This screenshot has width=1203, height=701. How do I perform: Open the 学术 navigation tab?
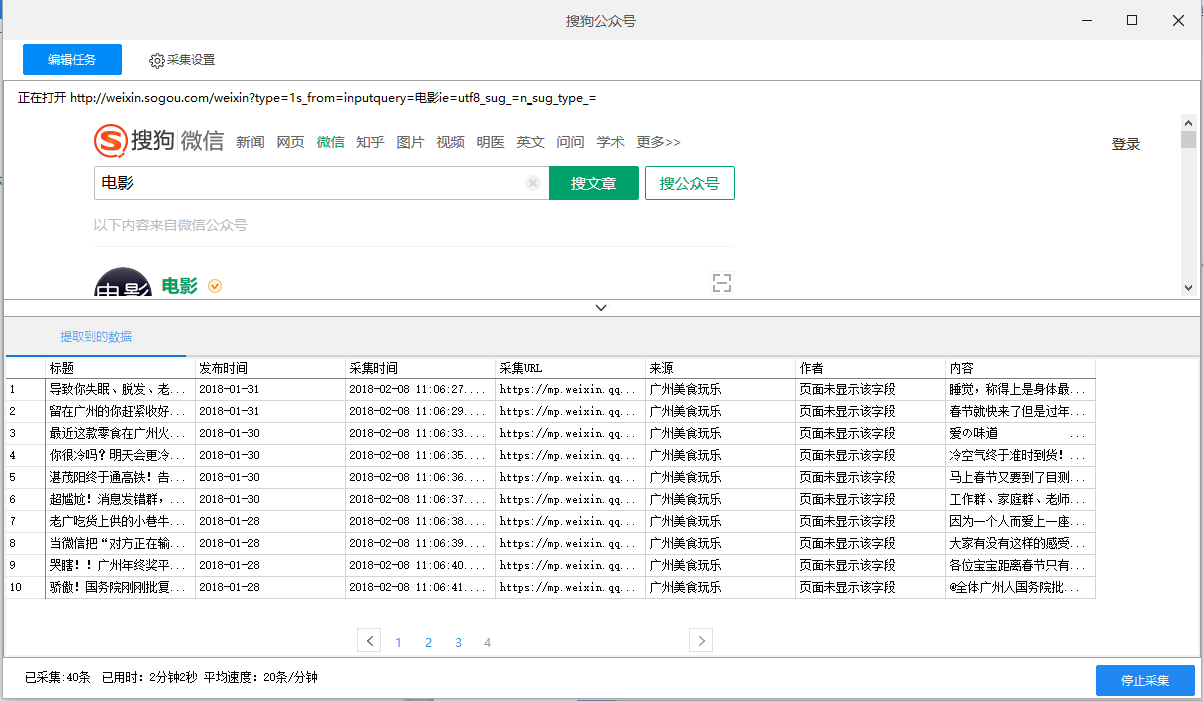610,142
